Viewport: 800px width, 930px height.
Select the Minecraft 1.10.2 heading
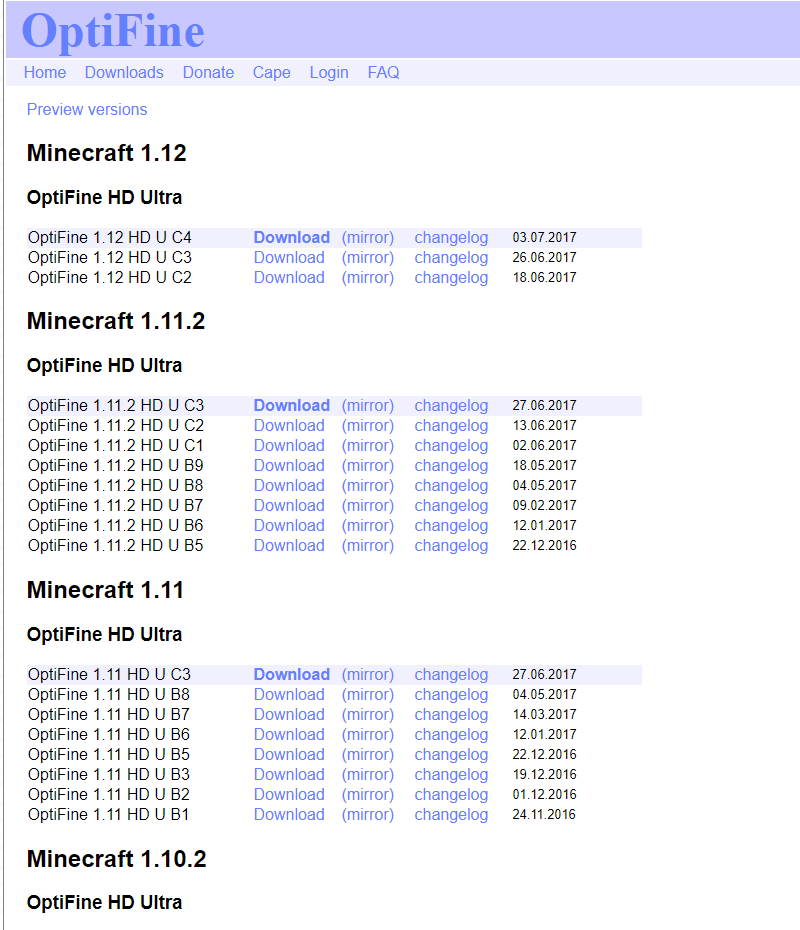[117, 859]
